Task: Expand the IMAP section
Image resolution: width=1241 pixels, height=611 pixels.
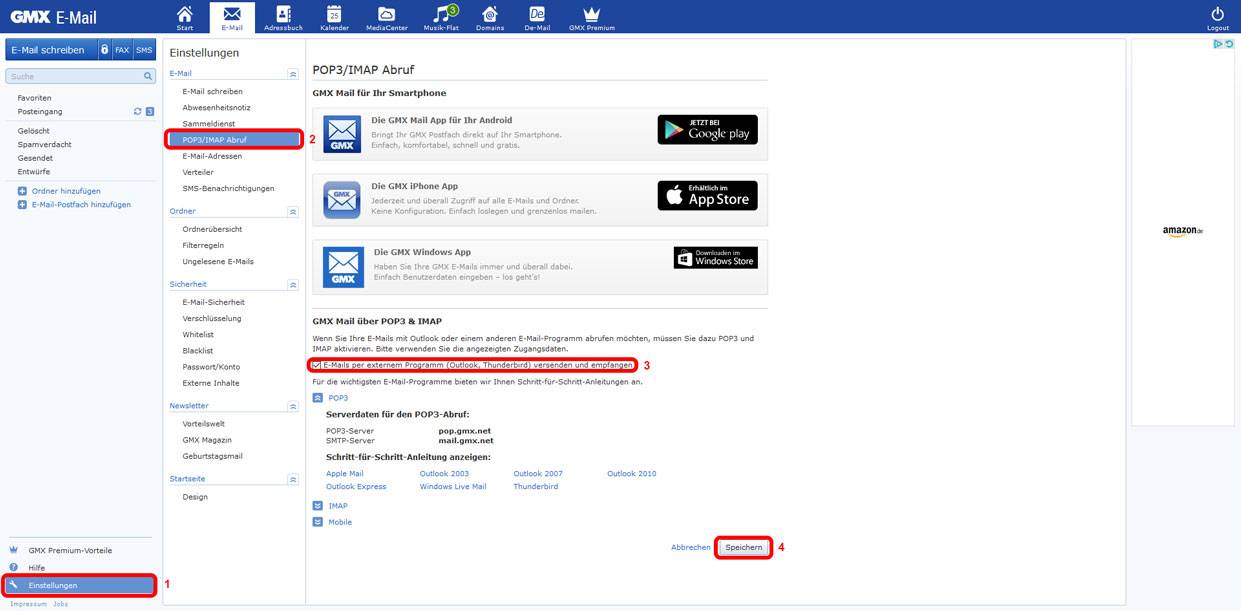Action: tap(318, 506)
